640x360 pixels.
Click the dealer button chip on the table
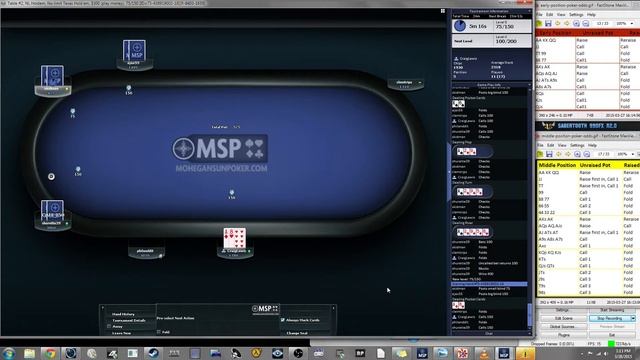[51, 176]
